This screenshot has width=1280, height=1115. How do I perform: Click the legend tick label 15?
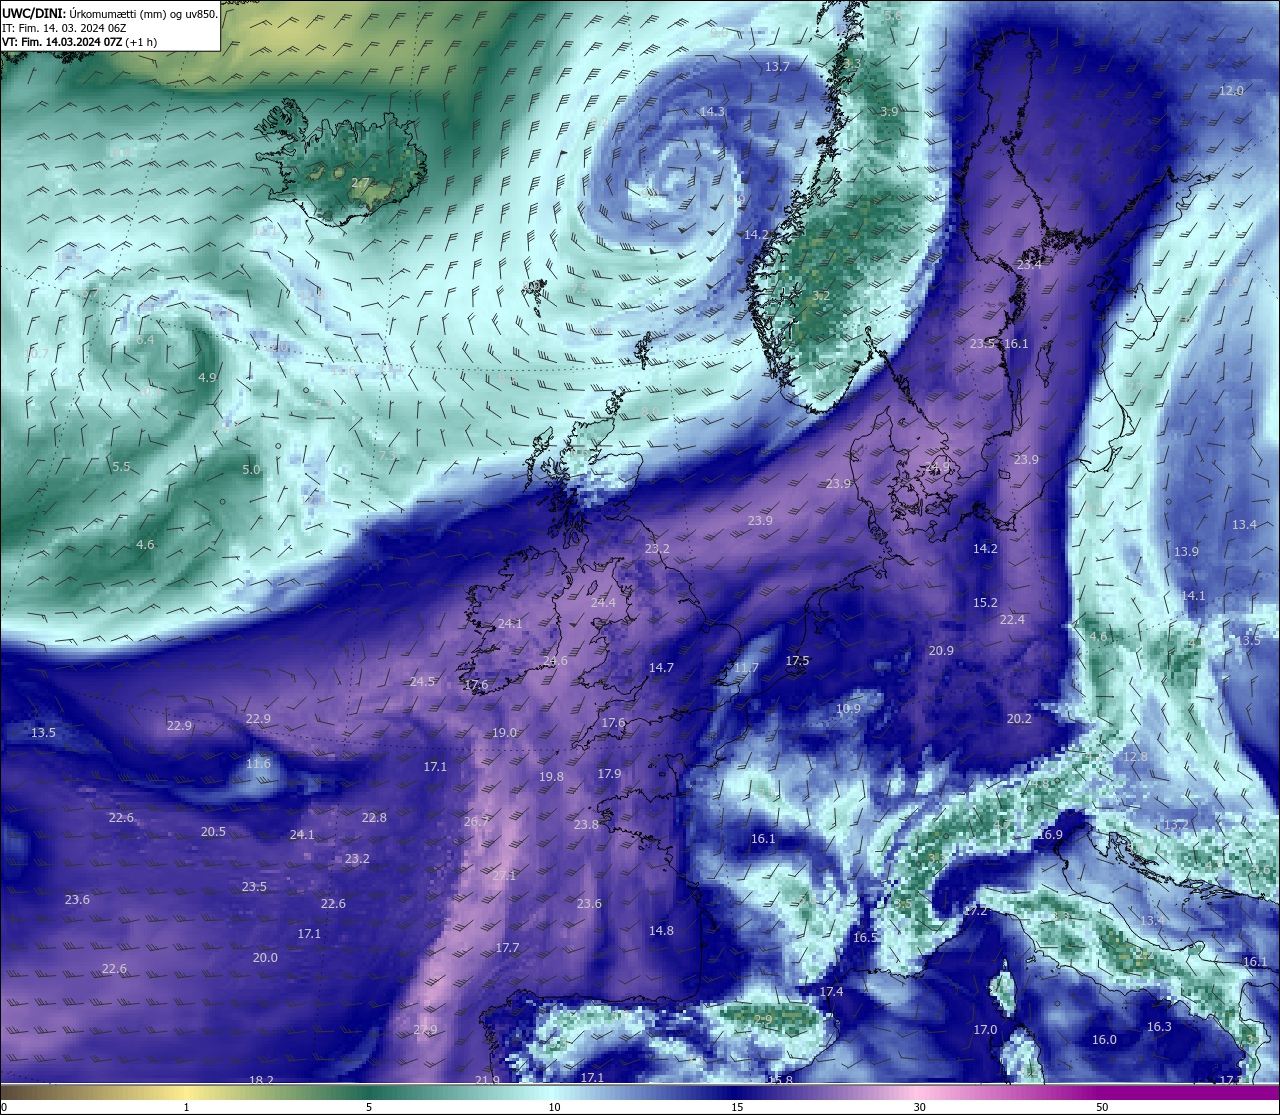[737, 1107]
